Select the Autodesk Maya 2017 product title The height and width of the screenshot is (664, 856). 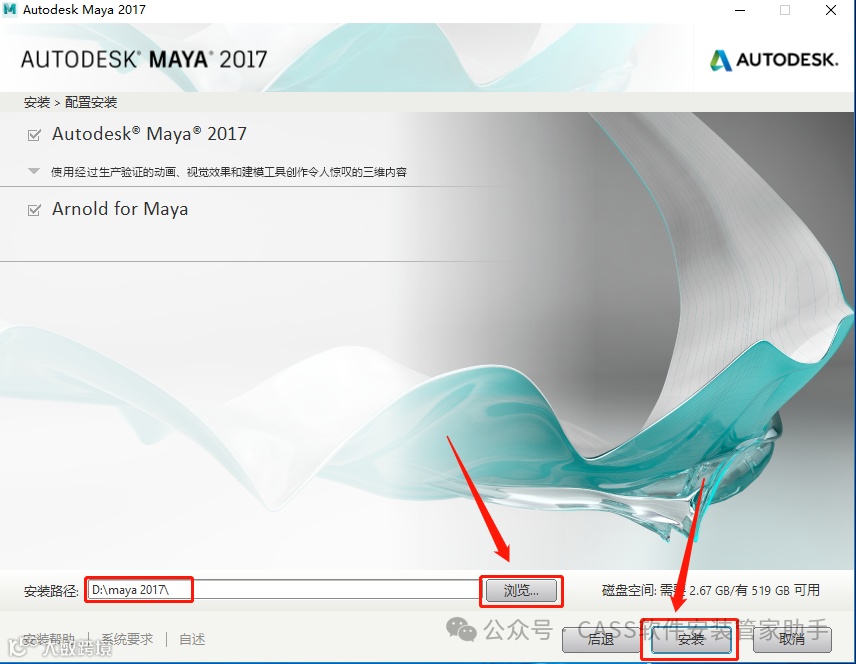149,134
